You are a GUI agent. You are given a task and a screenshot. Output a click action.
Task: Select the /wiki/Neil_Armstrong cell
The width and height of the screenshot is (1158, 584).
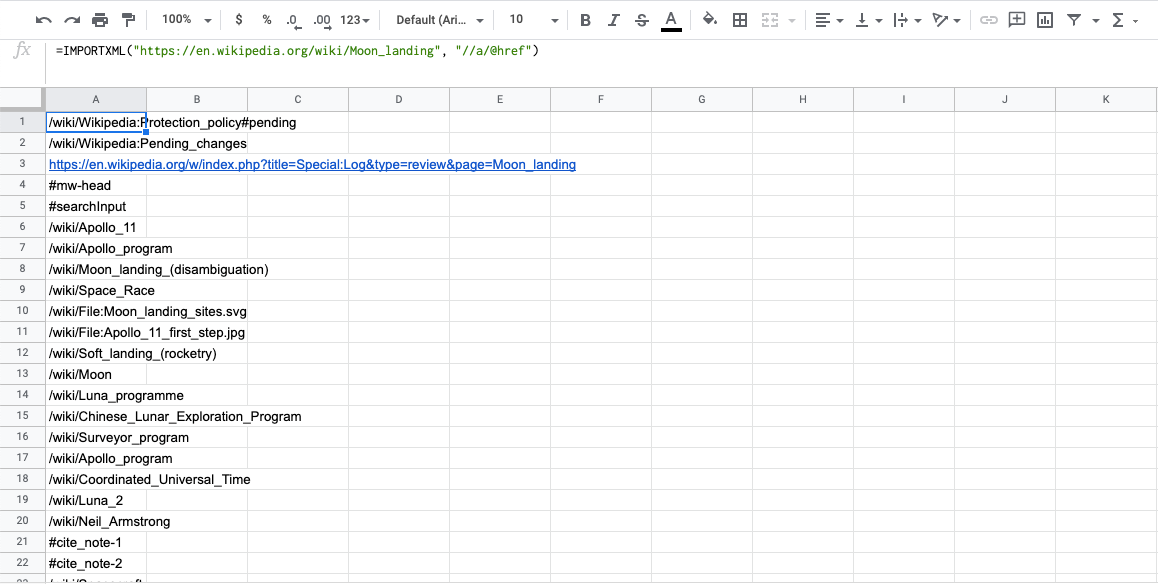pyautogui.click(x=96, y=521)
